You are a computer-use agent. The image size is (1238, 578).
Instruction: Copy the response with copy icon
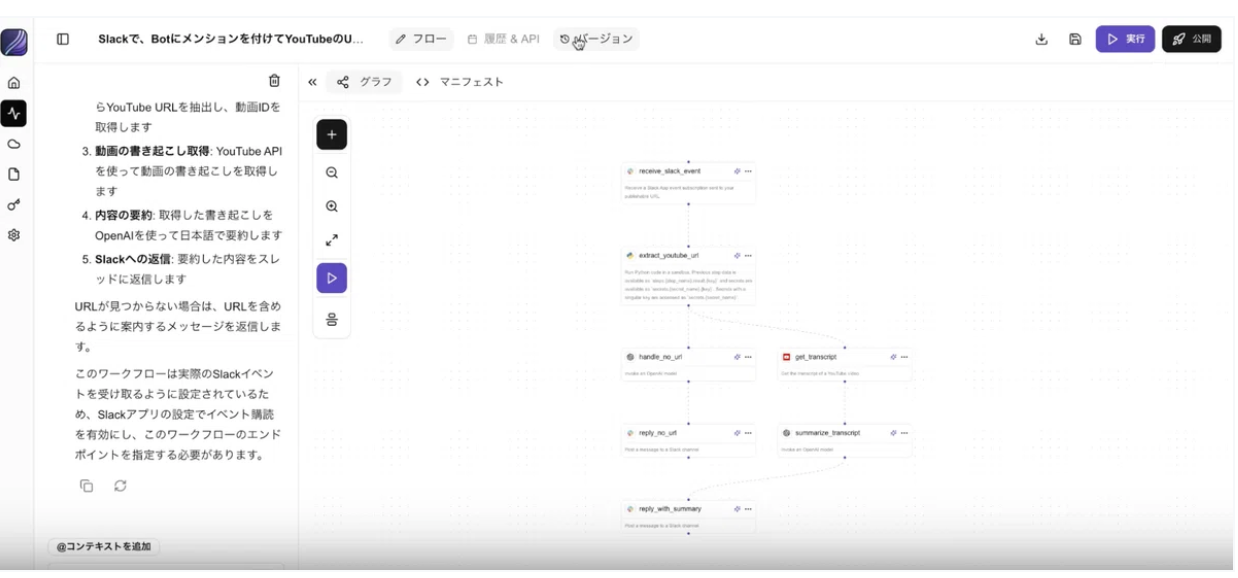87,486
